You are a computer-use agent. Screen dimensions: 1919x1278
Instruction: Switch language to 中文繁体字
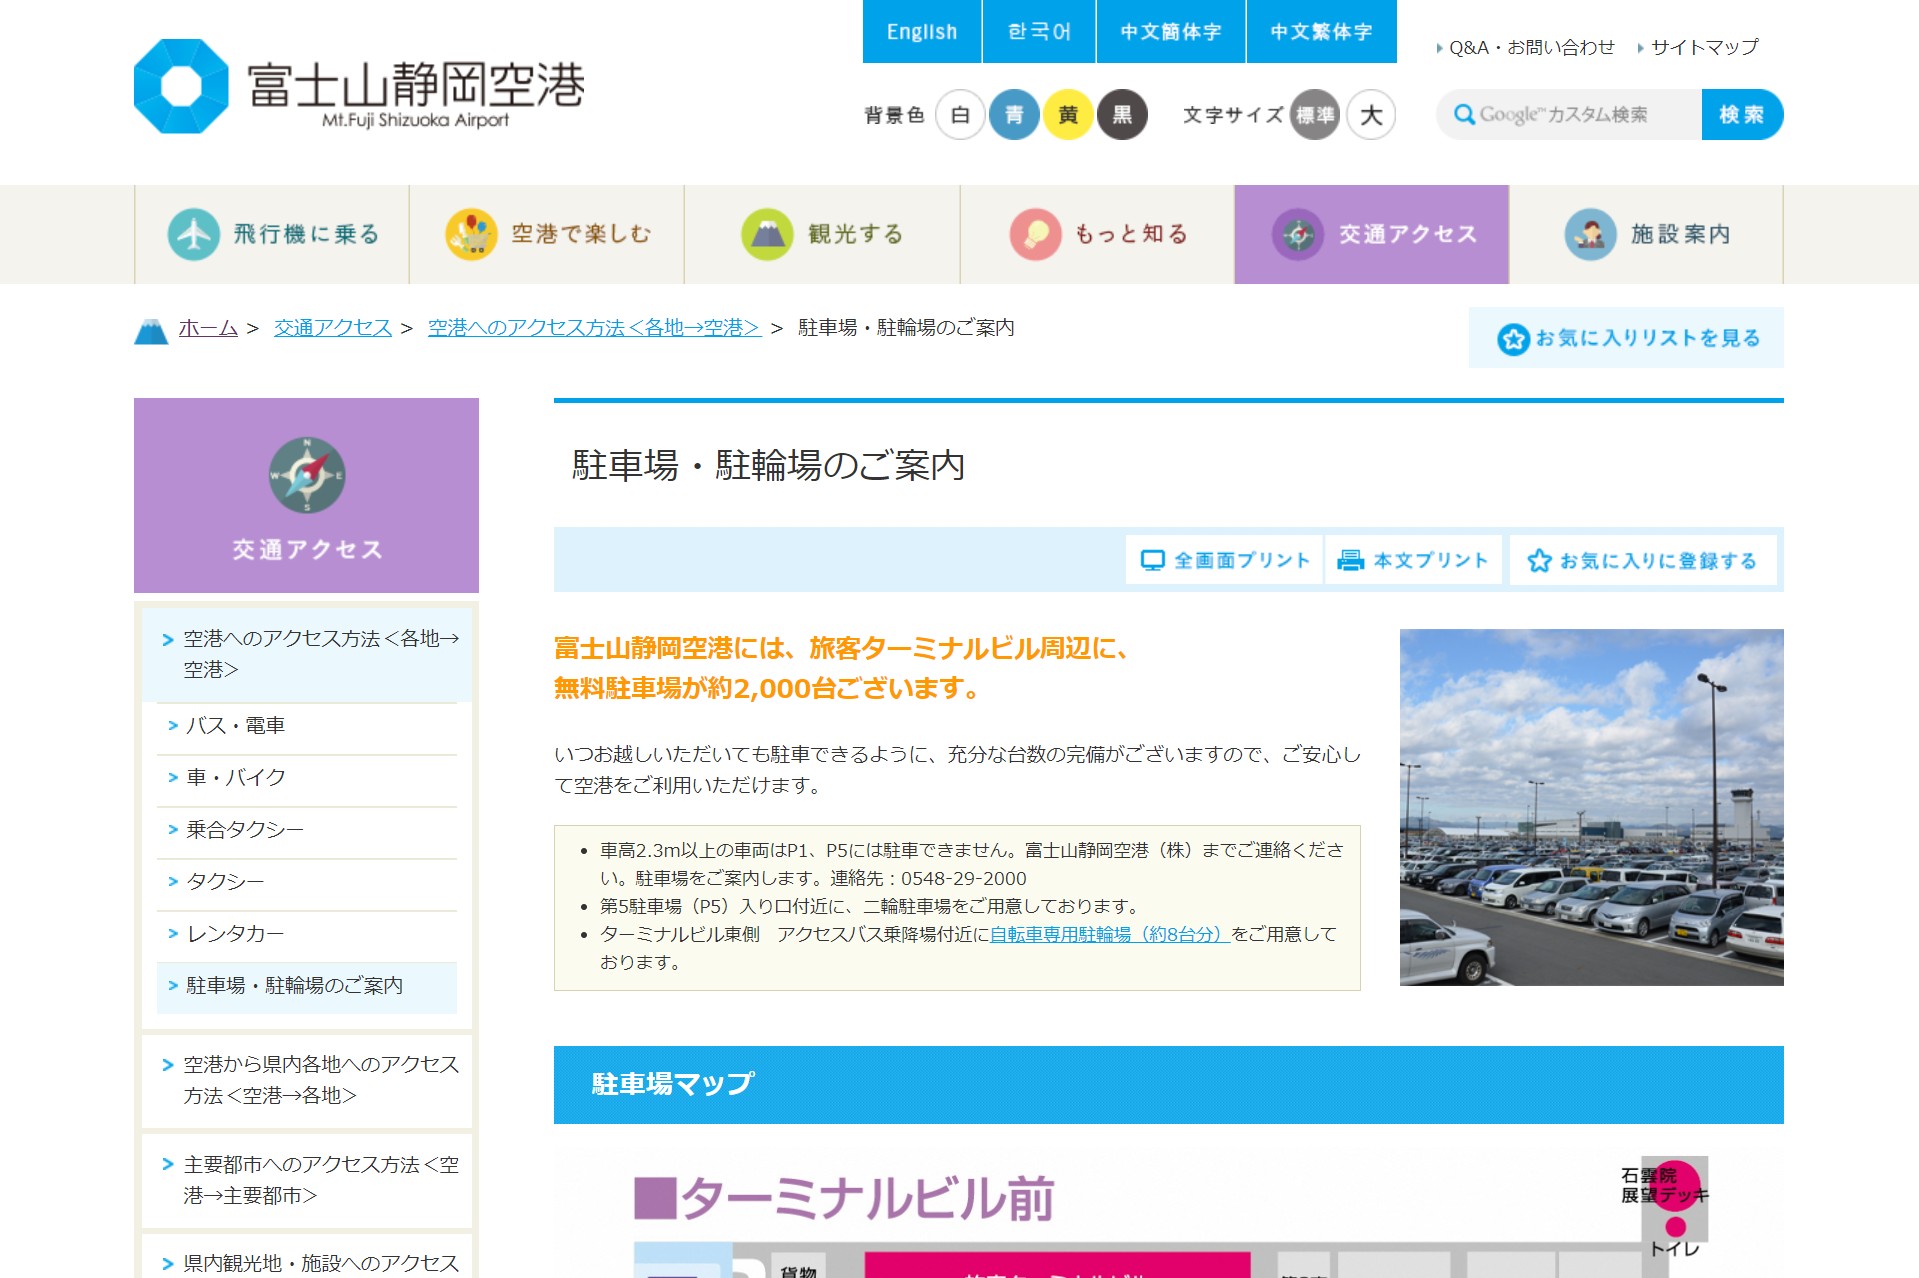[1322, 31]
